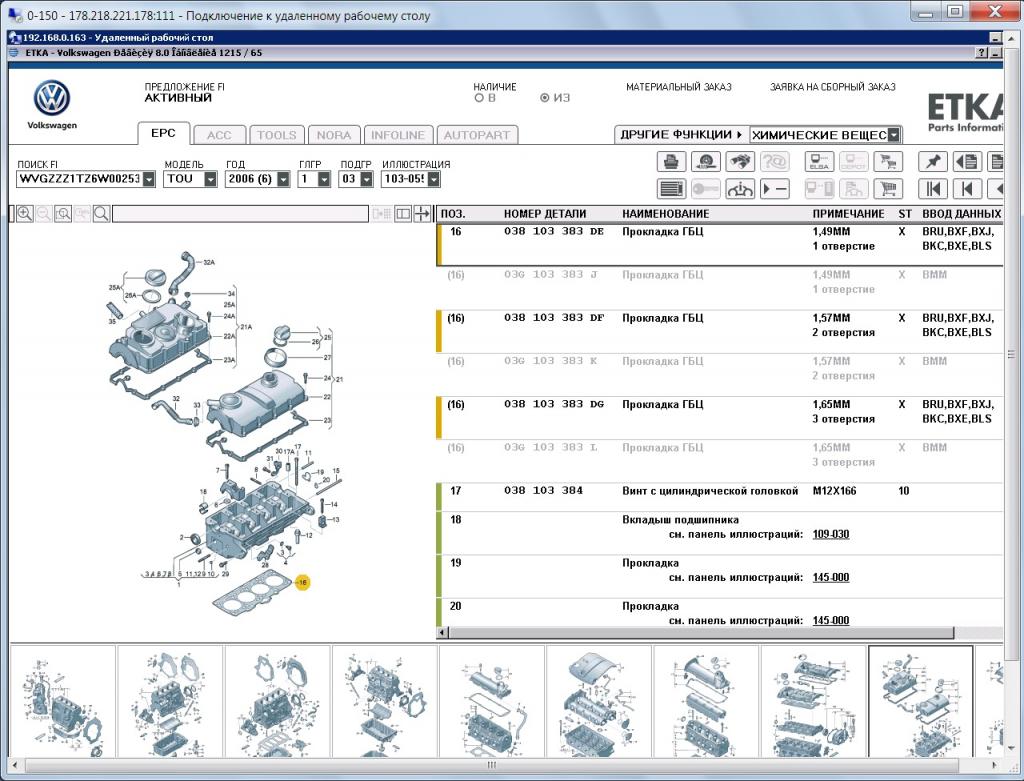Image resolution: width=1024 pixels, height=781 pixels.
Task: Open the ИЛЛЮСТРАЦИЯ 103-05 dropdown
Action: point(434,179)
